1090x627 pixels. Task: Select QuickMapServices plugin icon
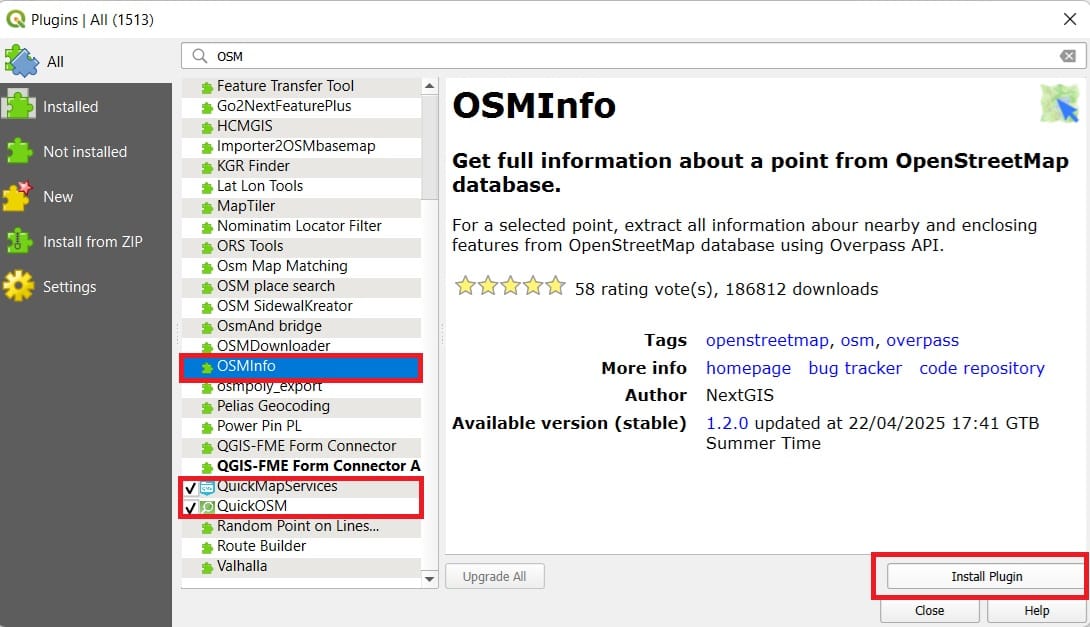click(x=206, y=487)
